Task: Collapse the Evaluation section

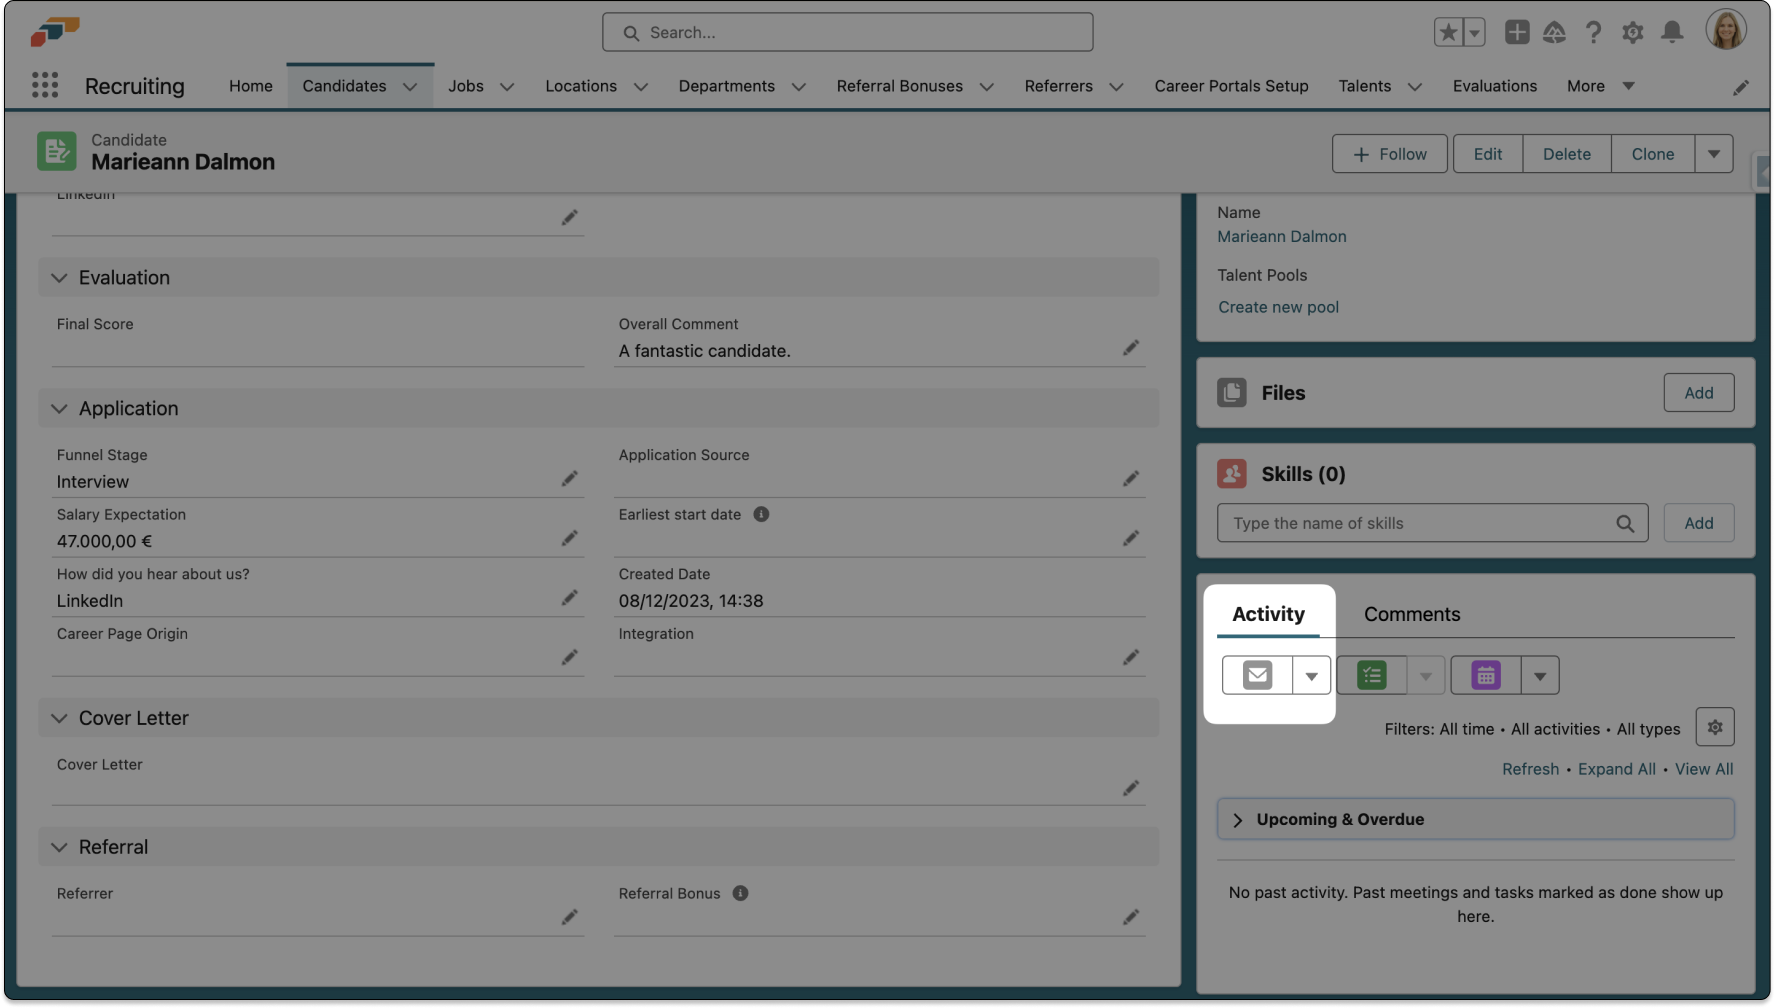Action: point(60,278)
